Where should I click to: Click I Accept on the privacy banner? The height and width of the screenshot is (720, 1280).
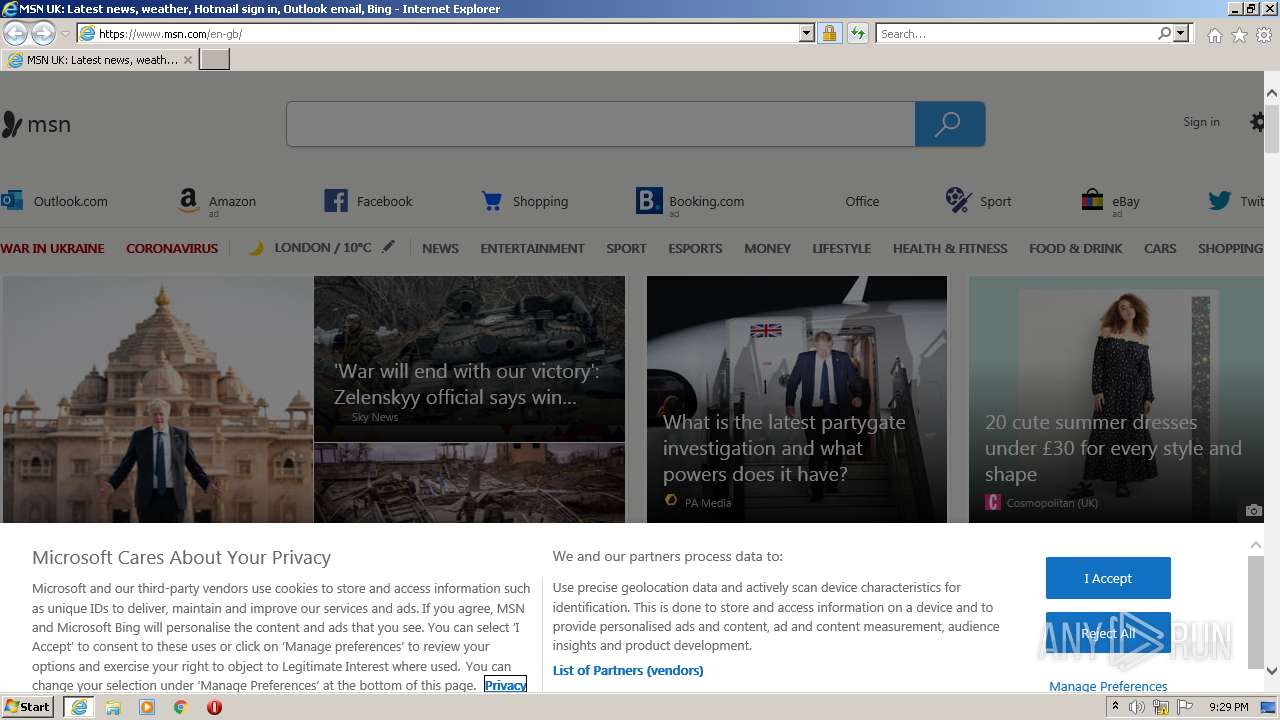point(1108,578)
